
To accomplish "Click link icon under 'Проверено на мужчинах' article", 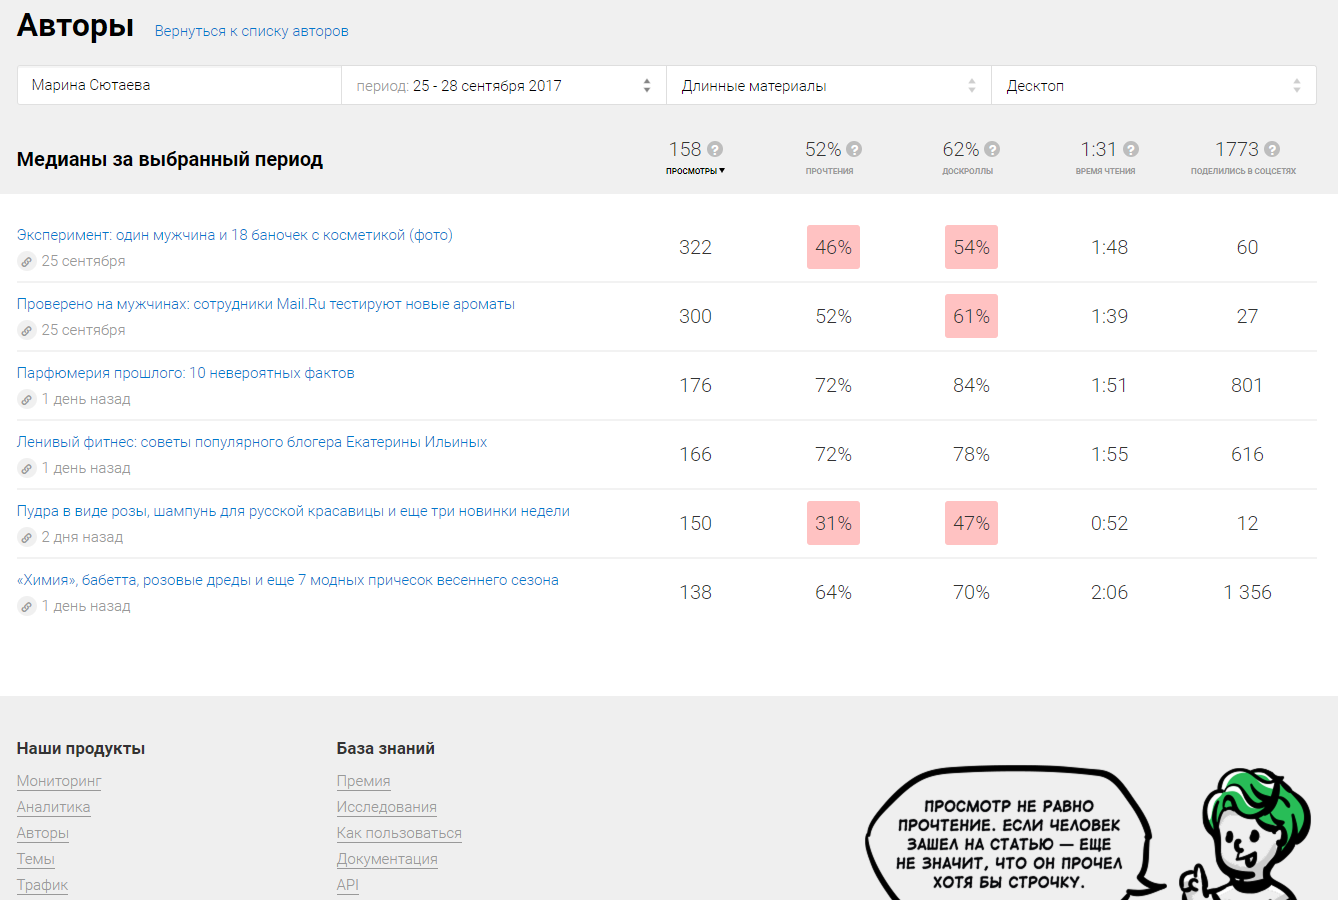I will coord(27,330).
